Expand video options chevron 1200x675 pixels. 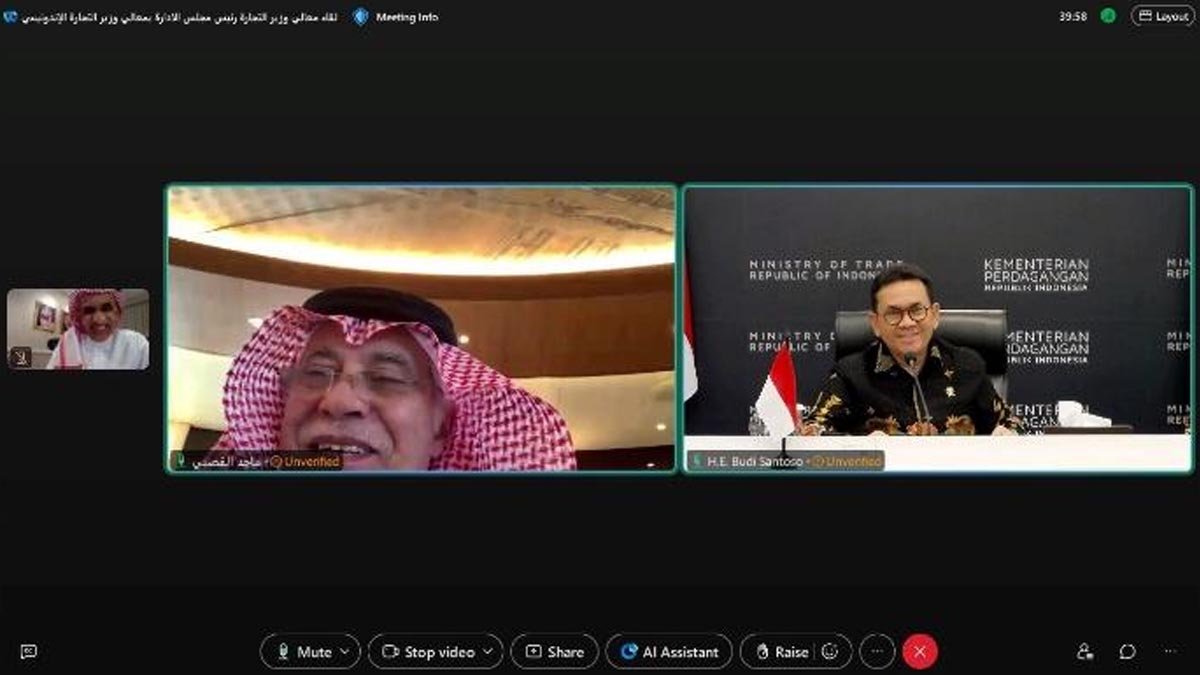[489, 652]
